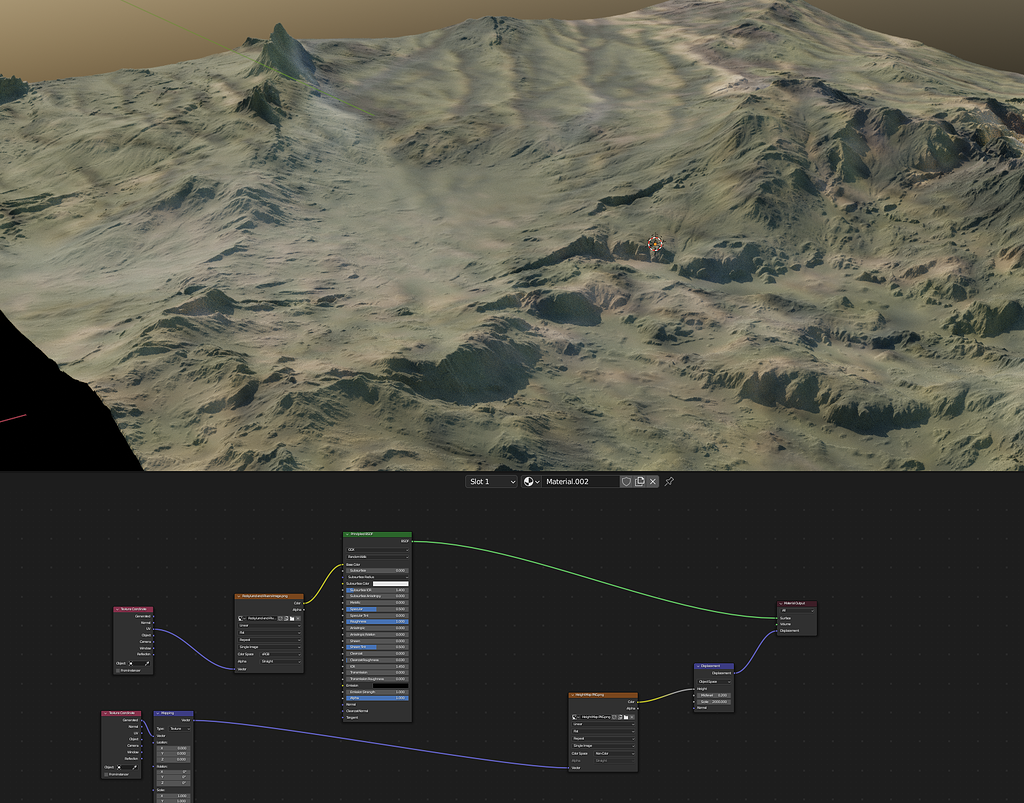Click new image copy icon in RockyLandandRivers node

pyautogui.click(x=286, y=618)
